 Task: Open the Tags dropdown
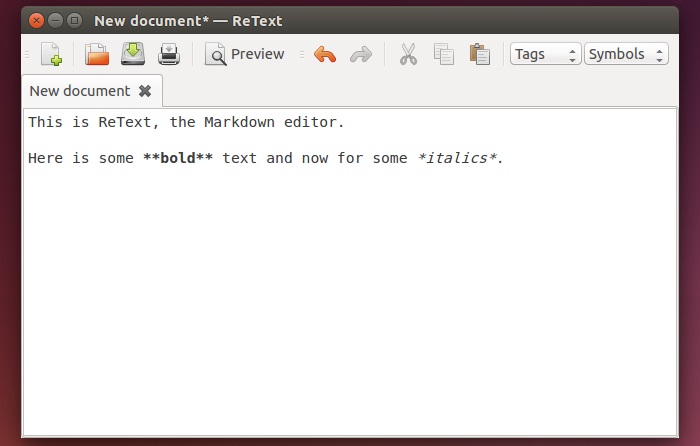[546, 54]
